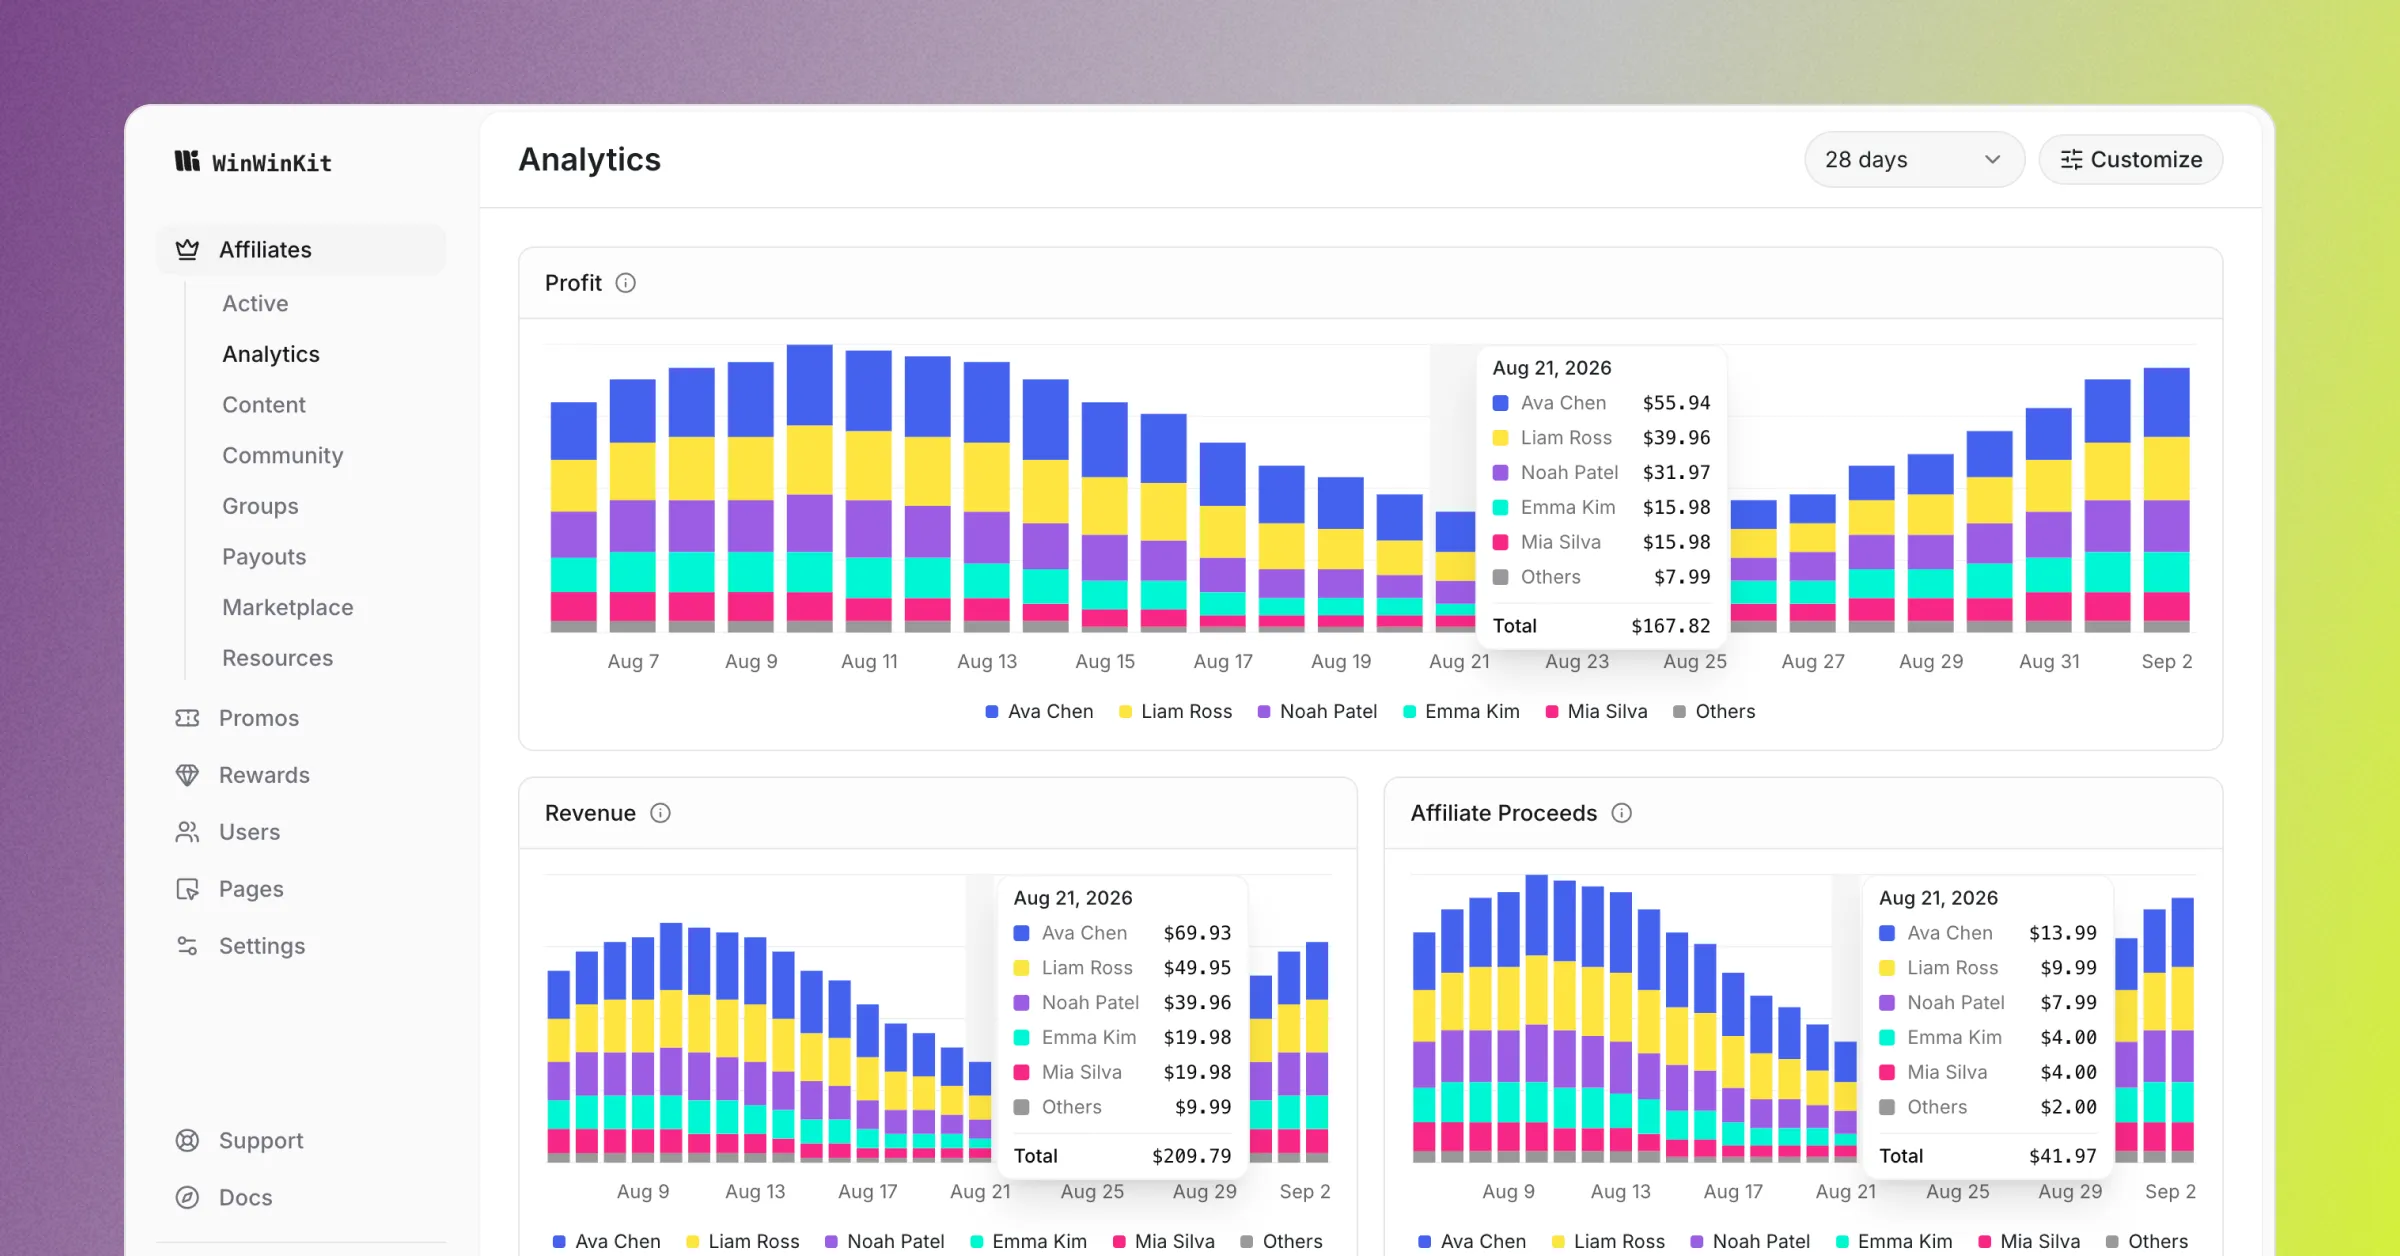Open the 28 days period dropdown
The height and width of the screenshot is (1256, 2400).
(x=1914, y=160)
